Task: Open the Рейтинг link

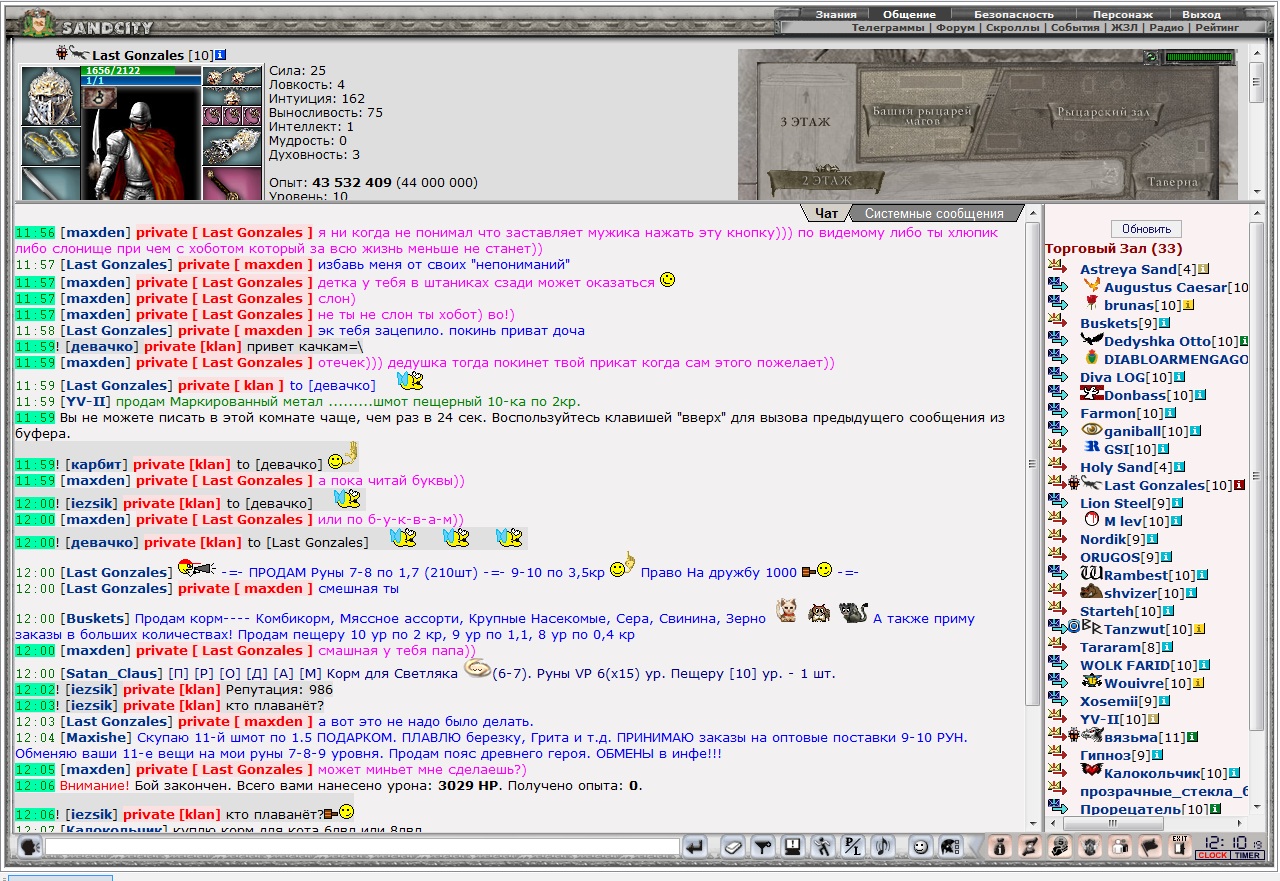Action: [1217, 28]
